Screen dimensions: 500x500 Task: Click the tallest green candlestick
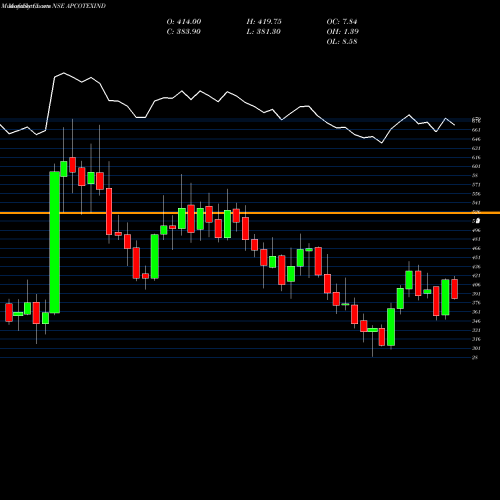pos(55,242)
